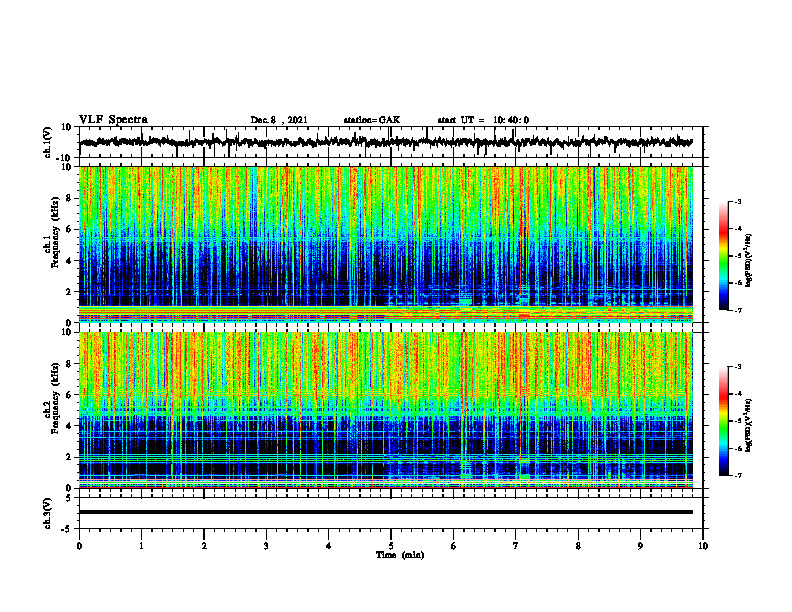Click "-5" on ch.2 color bar scale
792x612 pixels.
(738, 421)
